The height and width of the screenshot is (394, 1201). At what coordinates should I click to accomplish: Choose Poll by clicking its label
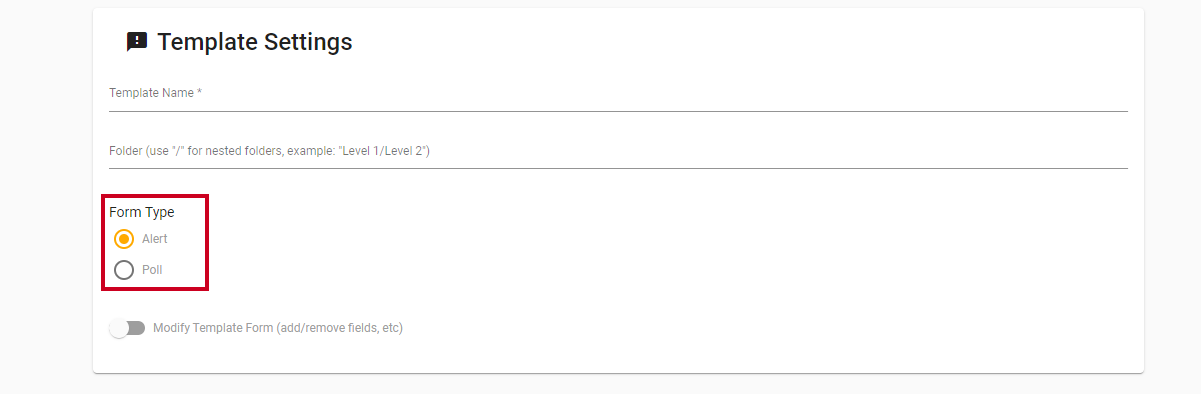click(152, 270)
